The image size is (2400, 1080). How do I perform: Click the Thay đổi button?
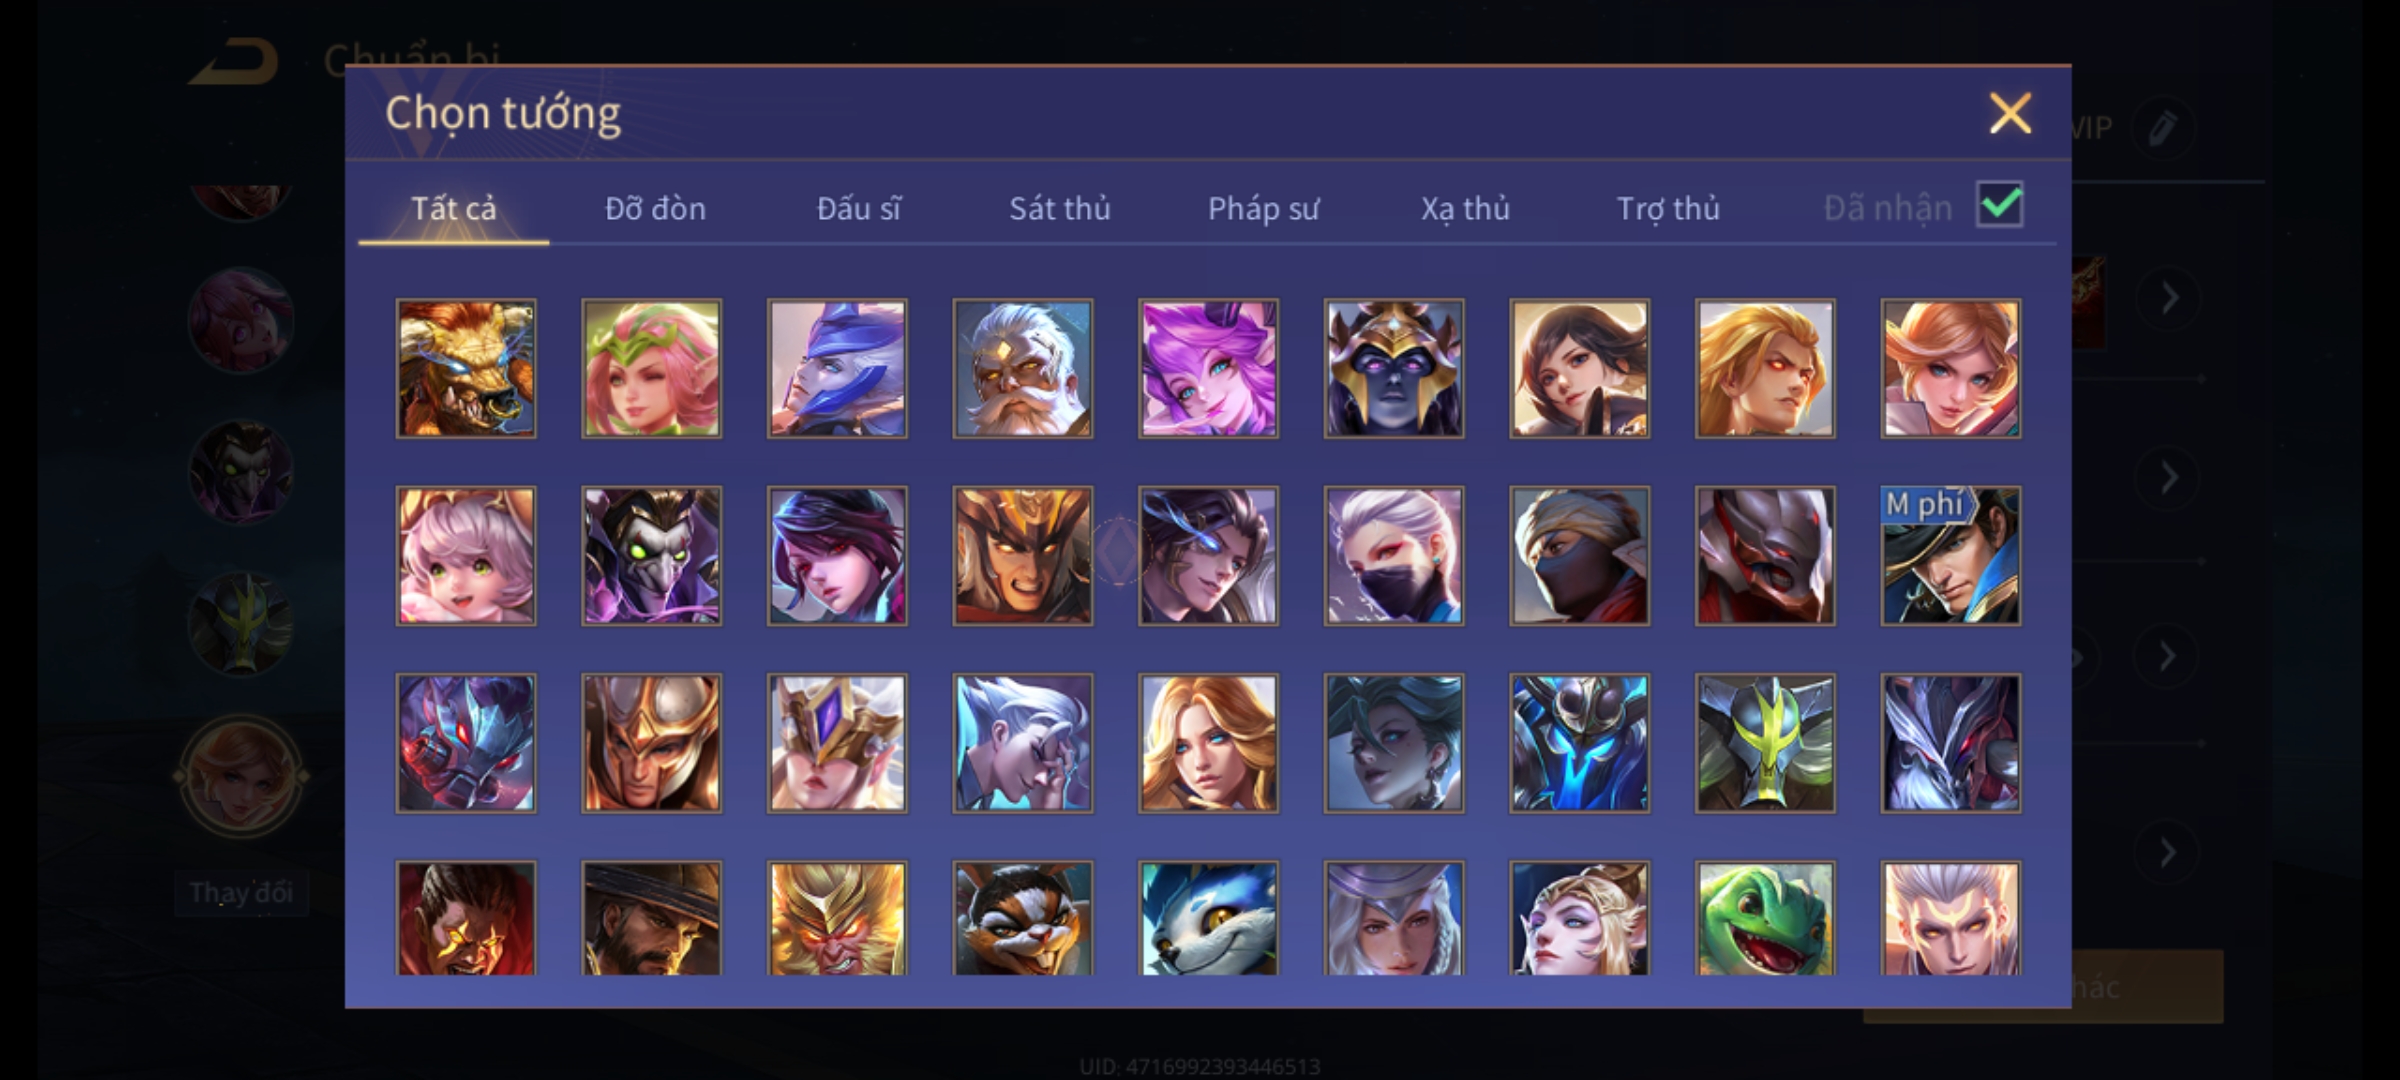pyautogui.click(x=240, y=892)
